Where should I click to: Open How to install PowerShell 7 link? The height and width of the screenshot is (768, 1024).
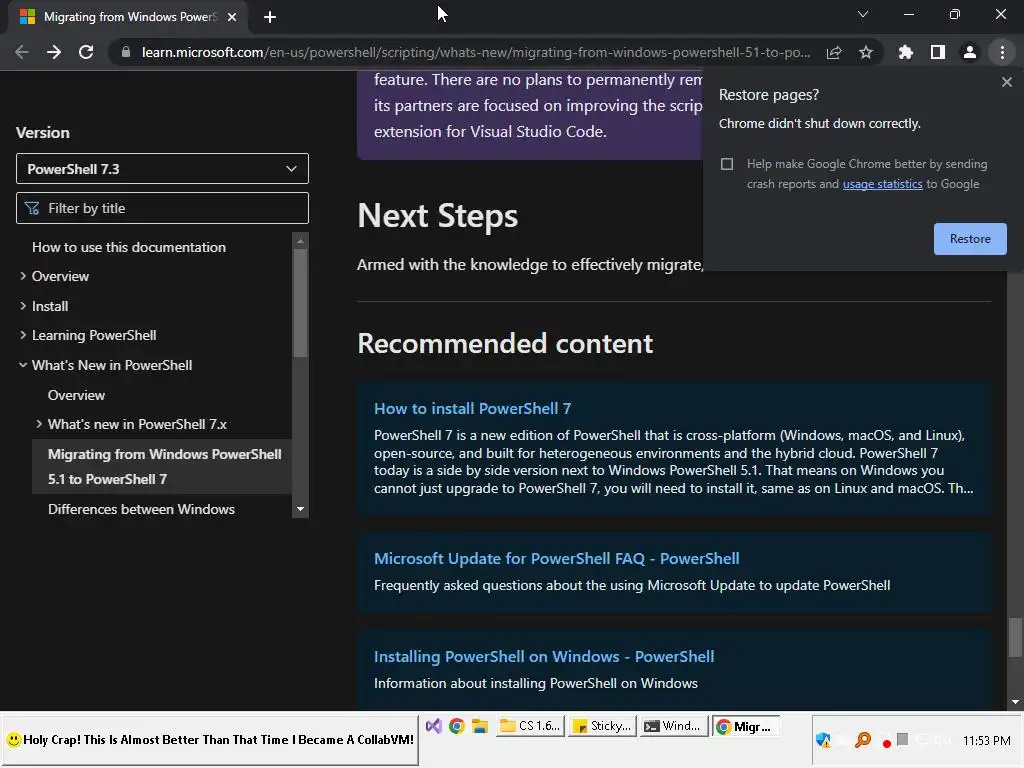[x=472, y=409]
